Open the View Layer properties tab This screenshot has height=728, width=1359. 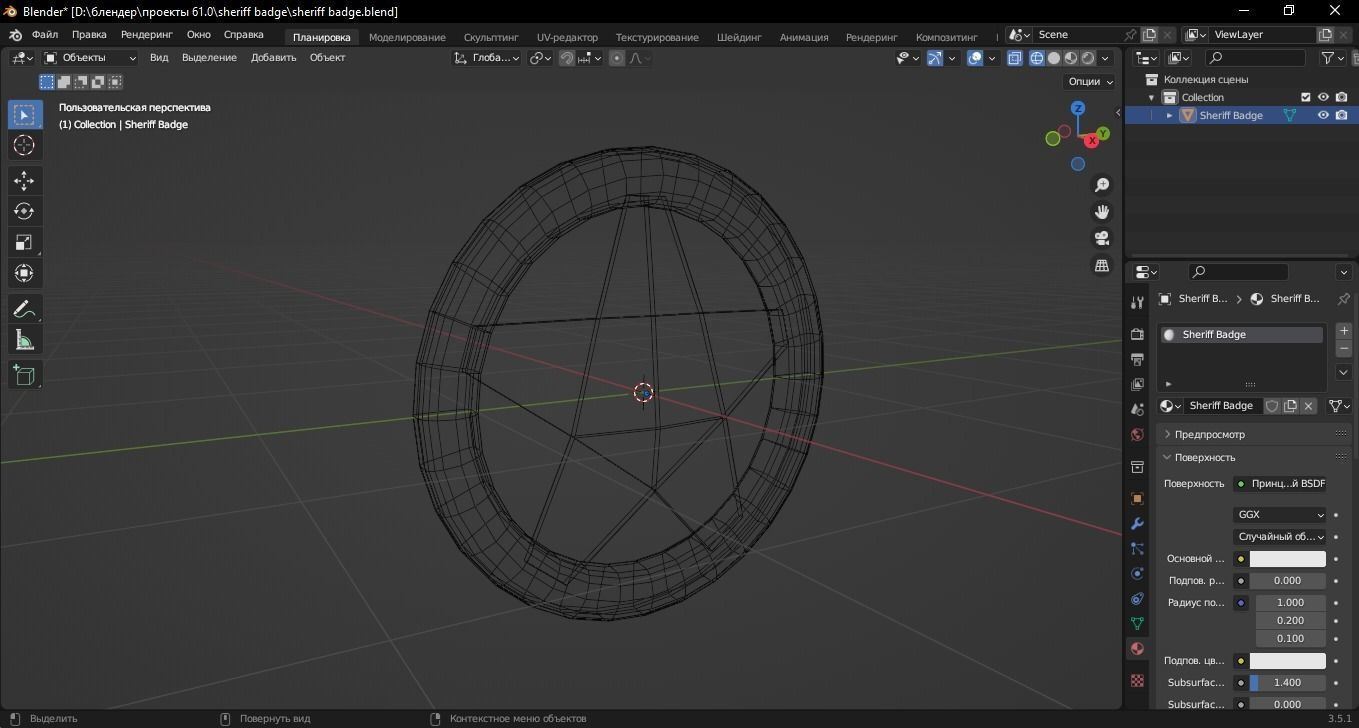coord(1137,384)
